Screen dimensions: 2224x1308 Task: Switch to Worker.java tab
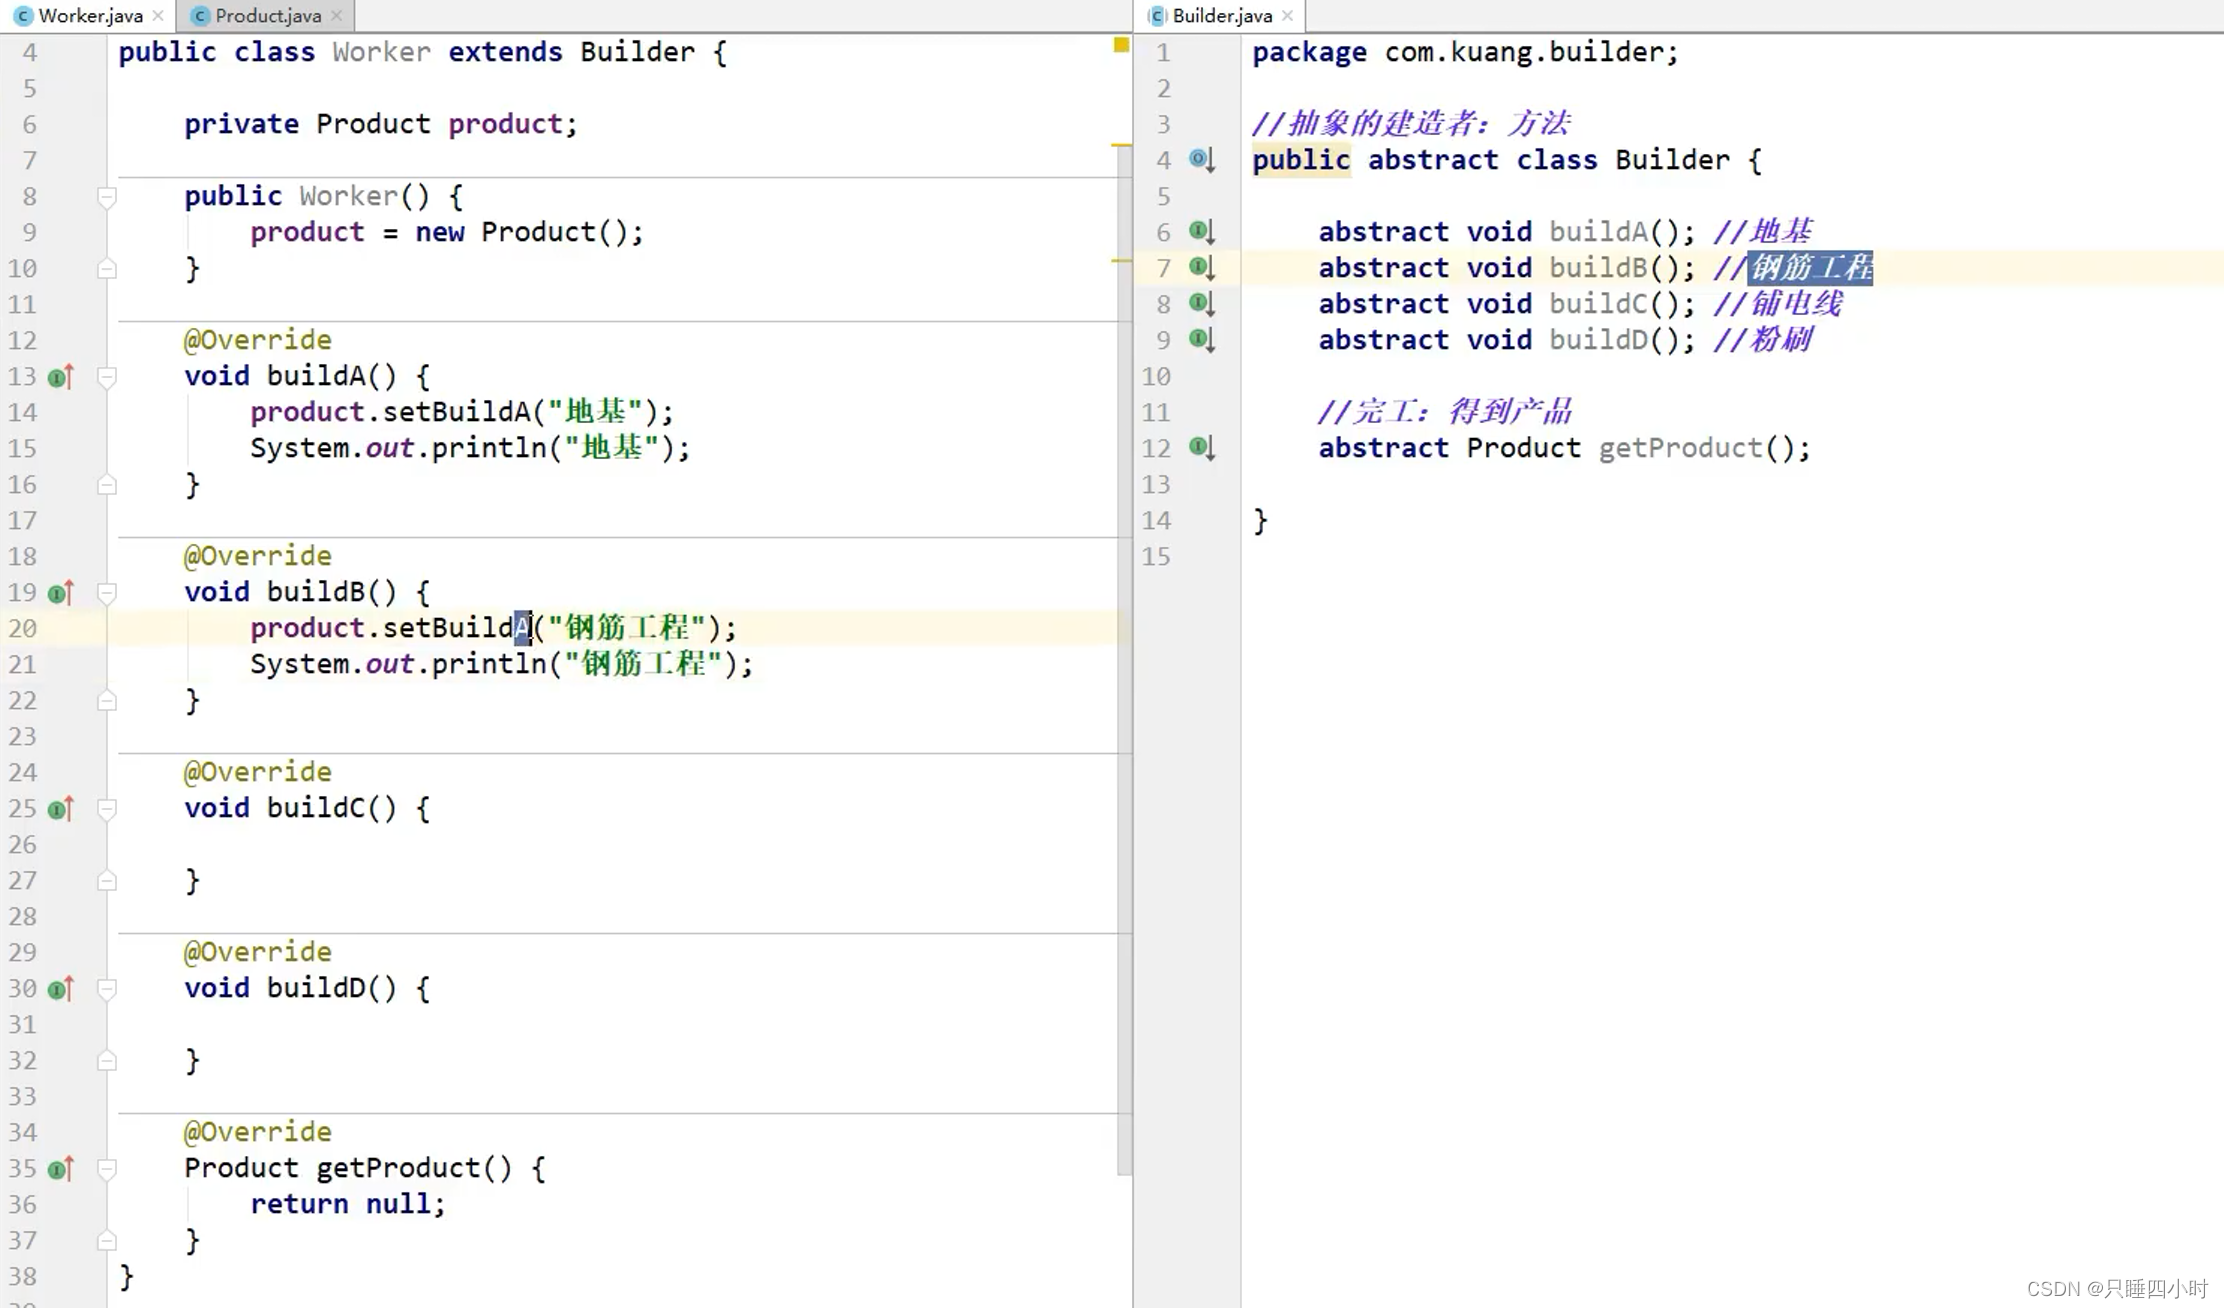coord(90,16)
